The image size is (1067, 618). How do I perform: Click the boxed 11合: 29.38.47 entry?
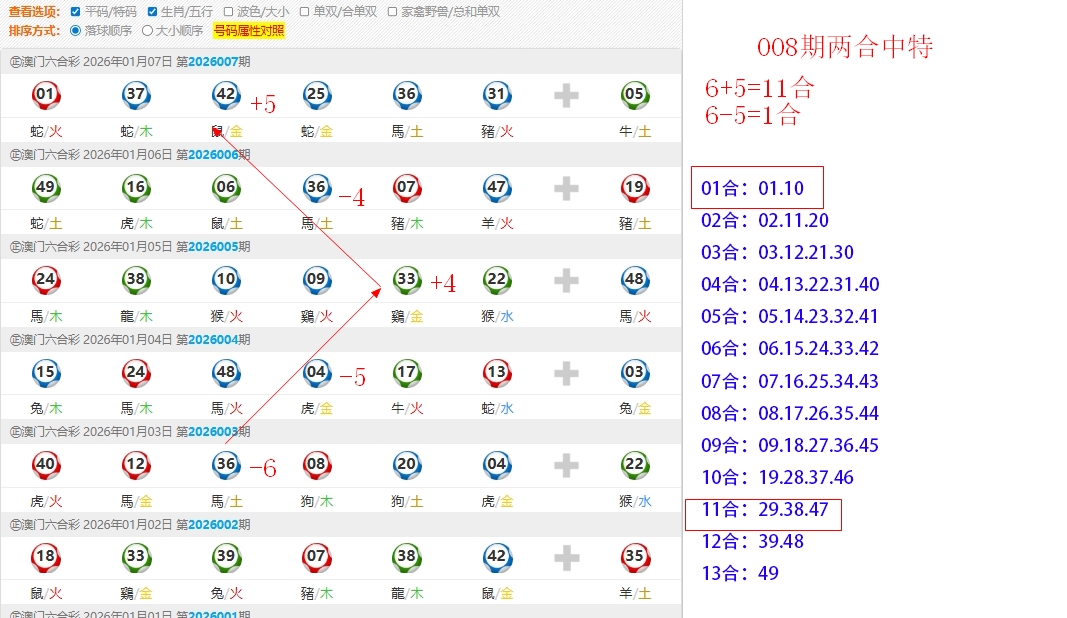click(x=763, y=511)
